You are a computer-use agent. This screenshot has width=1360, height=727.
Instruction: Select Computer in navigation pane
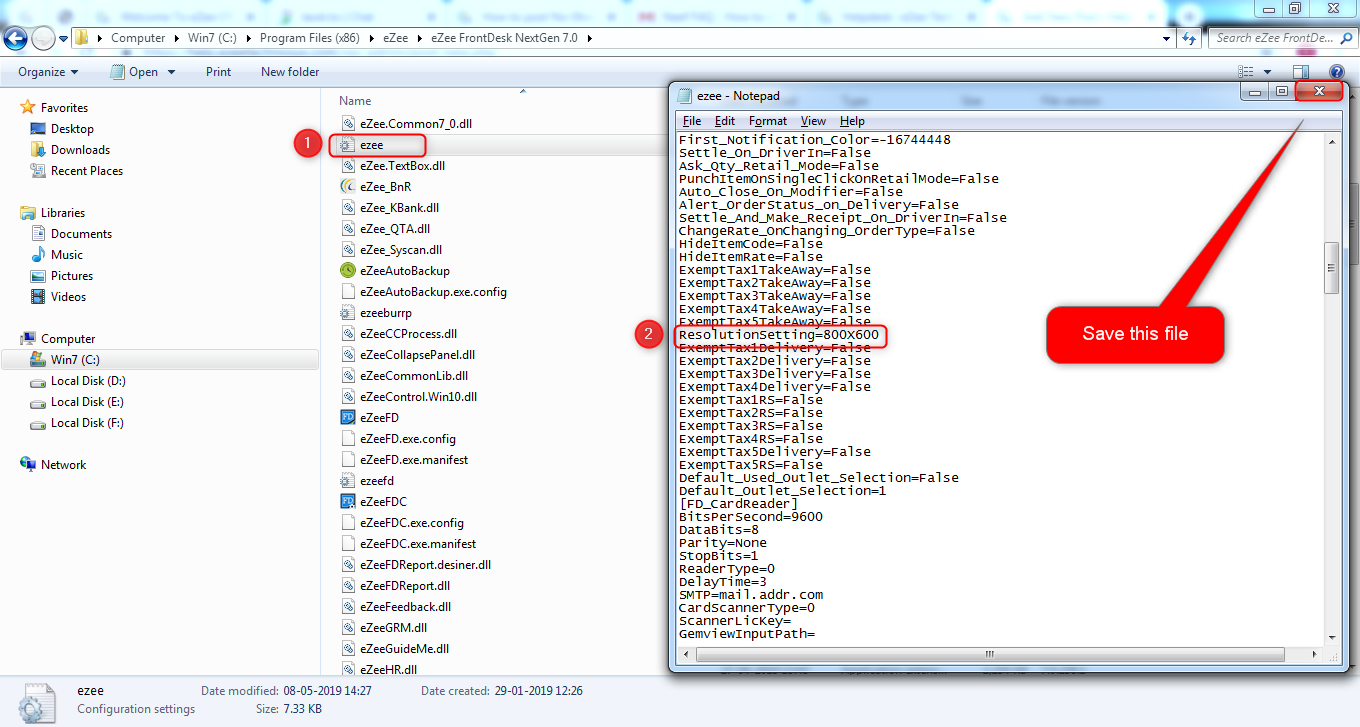(x=68, y=339)
